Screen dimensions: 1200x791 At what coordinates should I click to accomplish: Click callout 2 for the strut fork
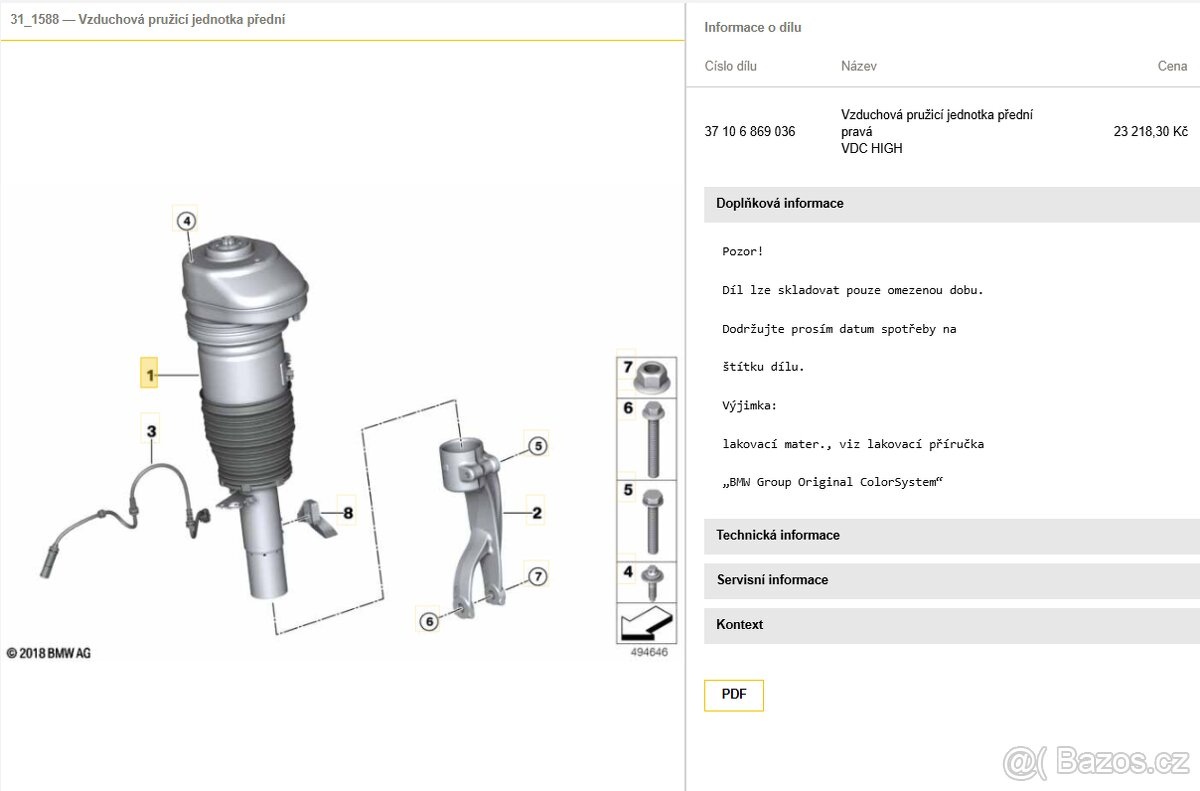[536, 513]
